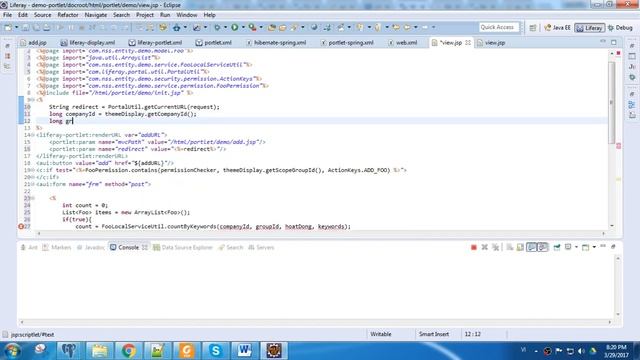Open the Debug button dropdown arrow
Screen dimensions: 640x360
[x=225, y=27]
